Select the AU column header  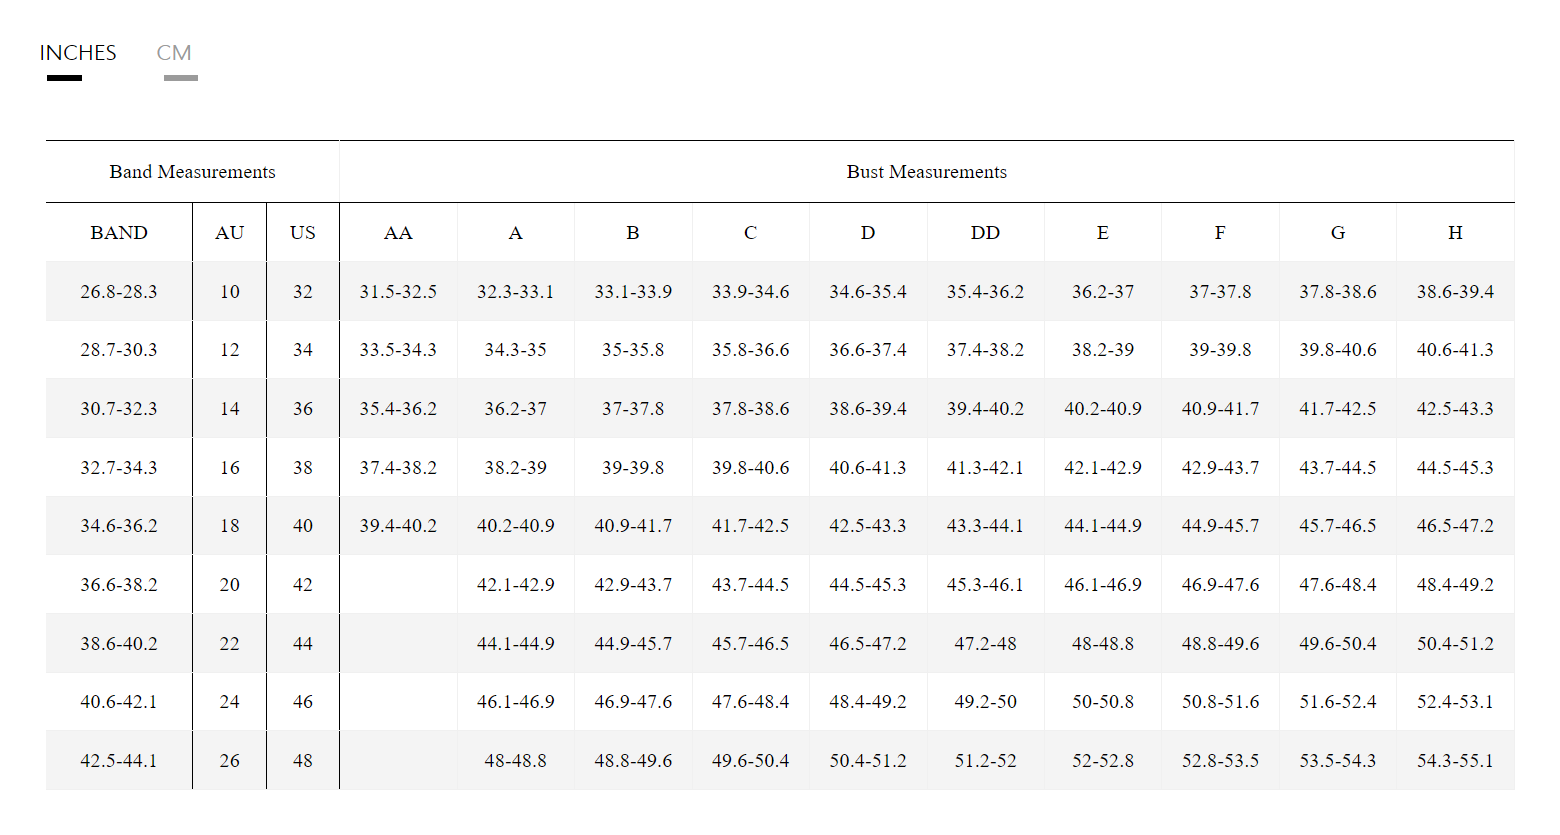tap(230, 233)
